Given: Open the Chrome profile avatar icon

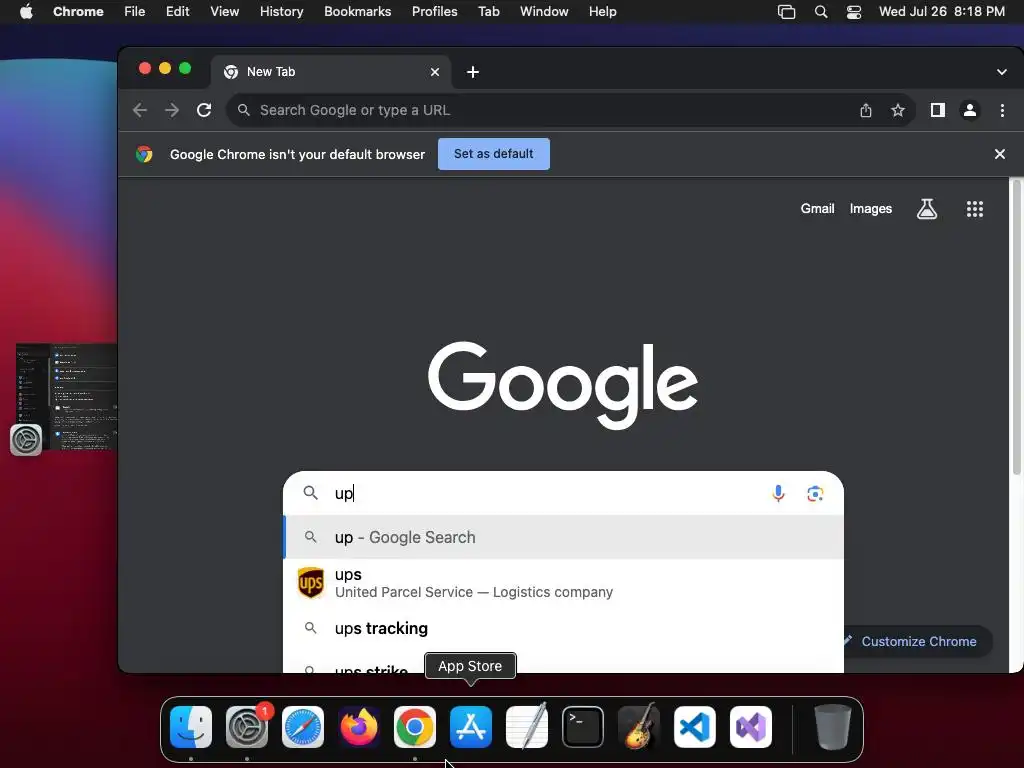Looking at the screenshot, I should (x=970, y=110).
